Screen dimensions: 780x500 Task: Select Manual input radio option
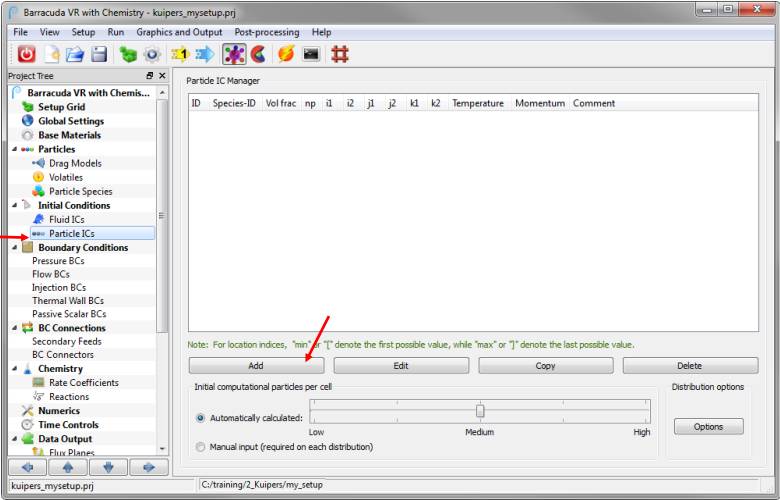tap(201, 446)
